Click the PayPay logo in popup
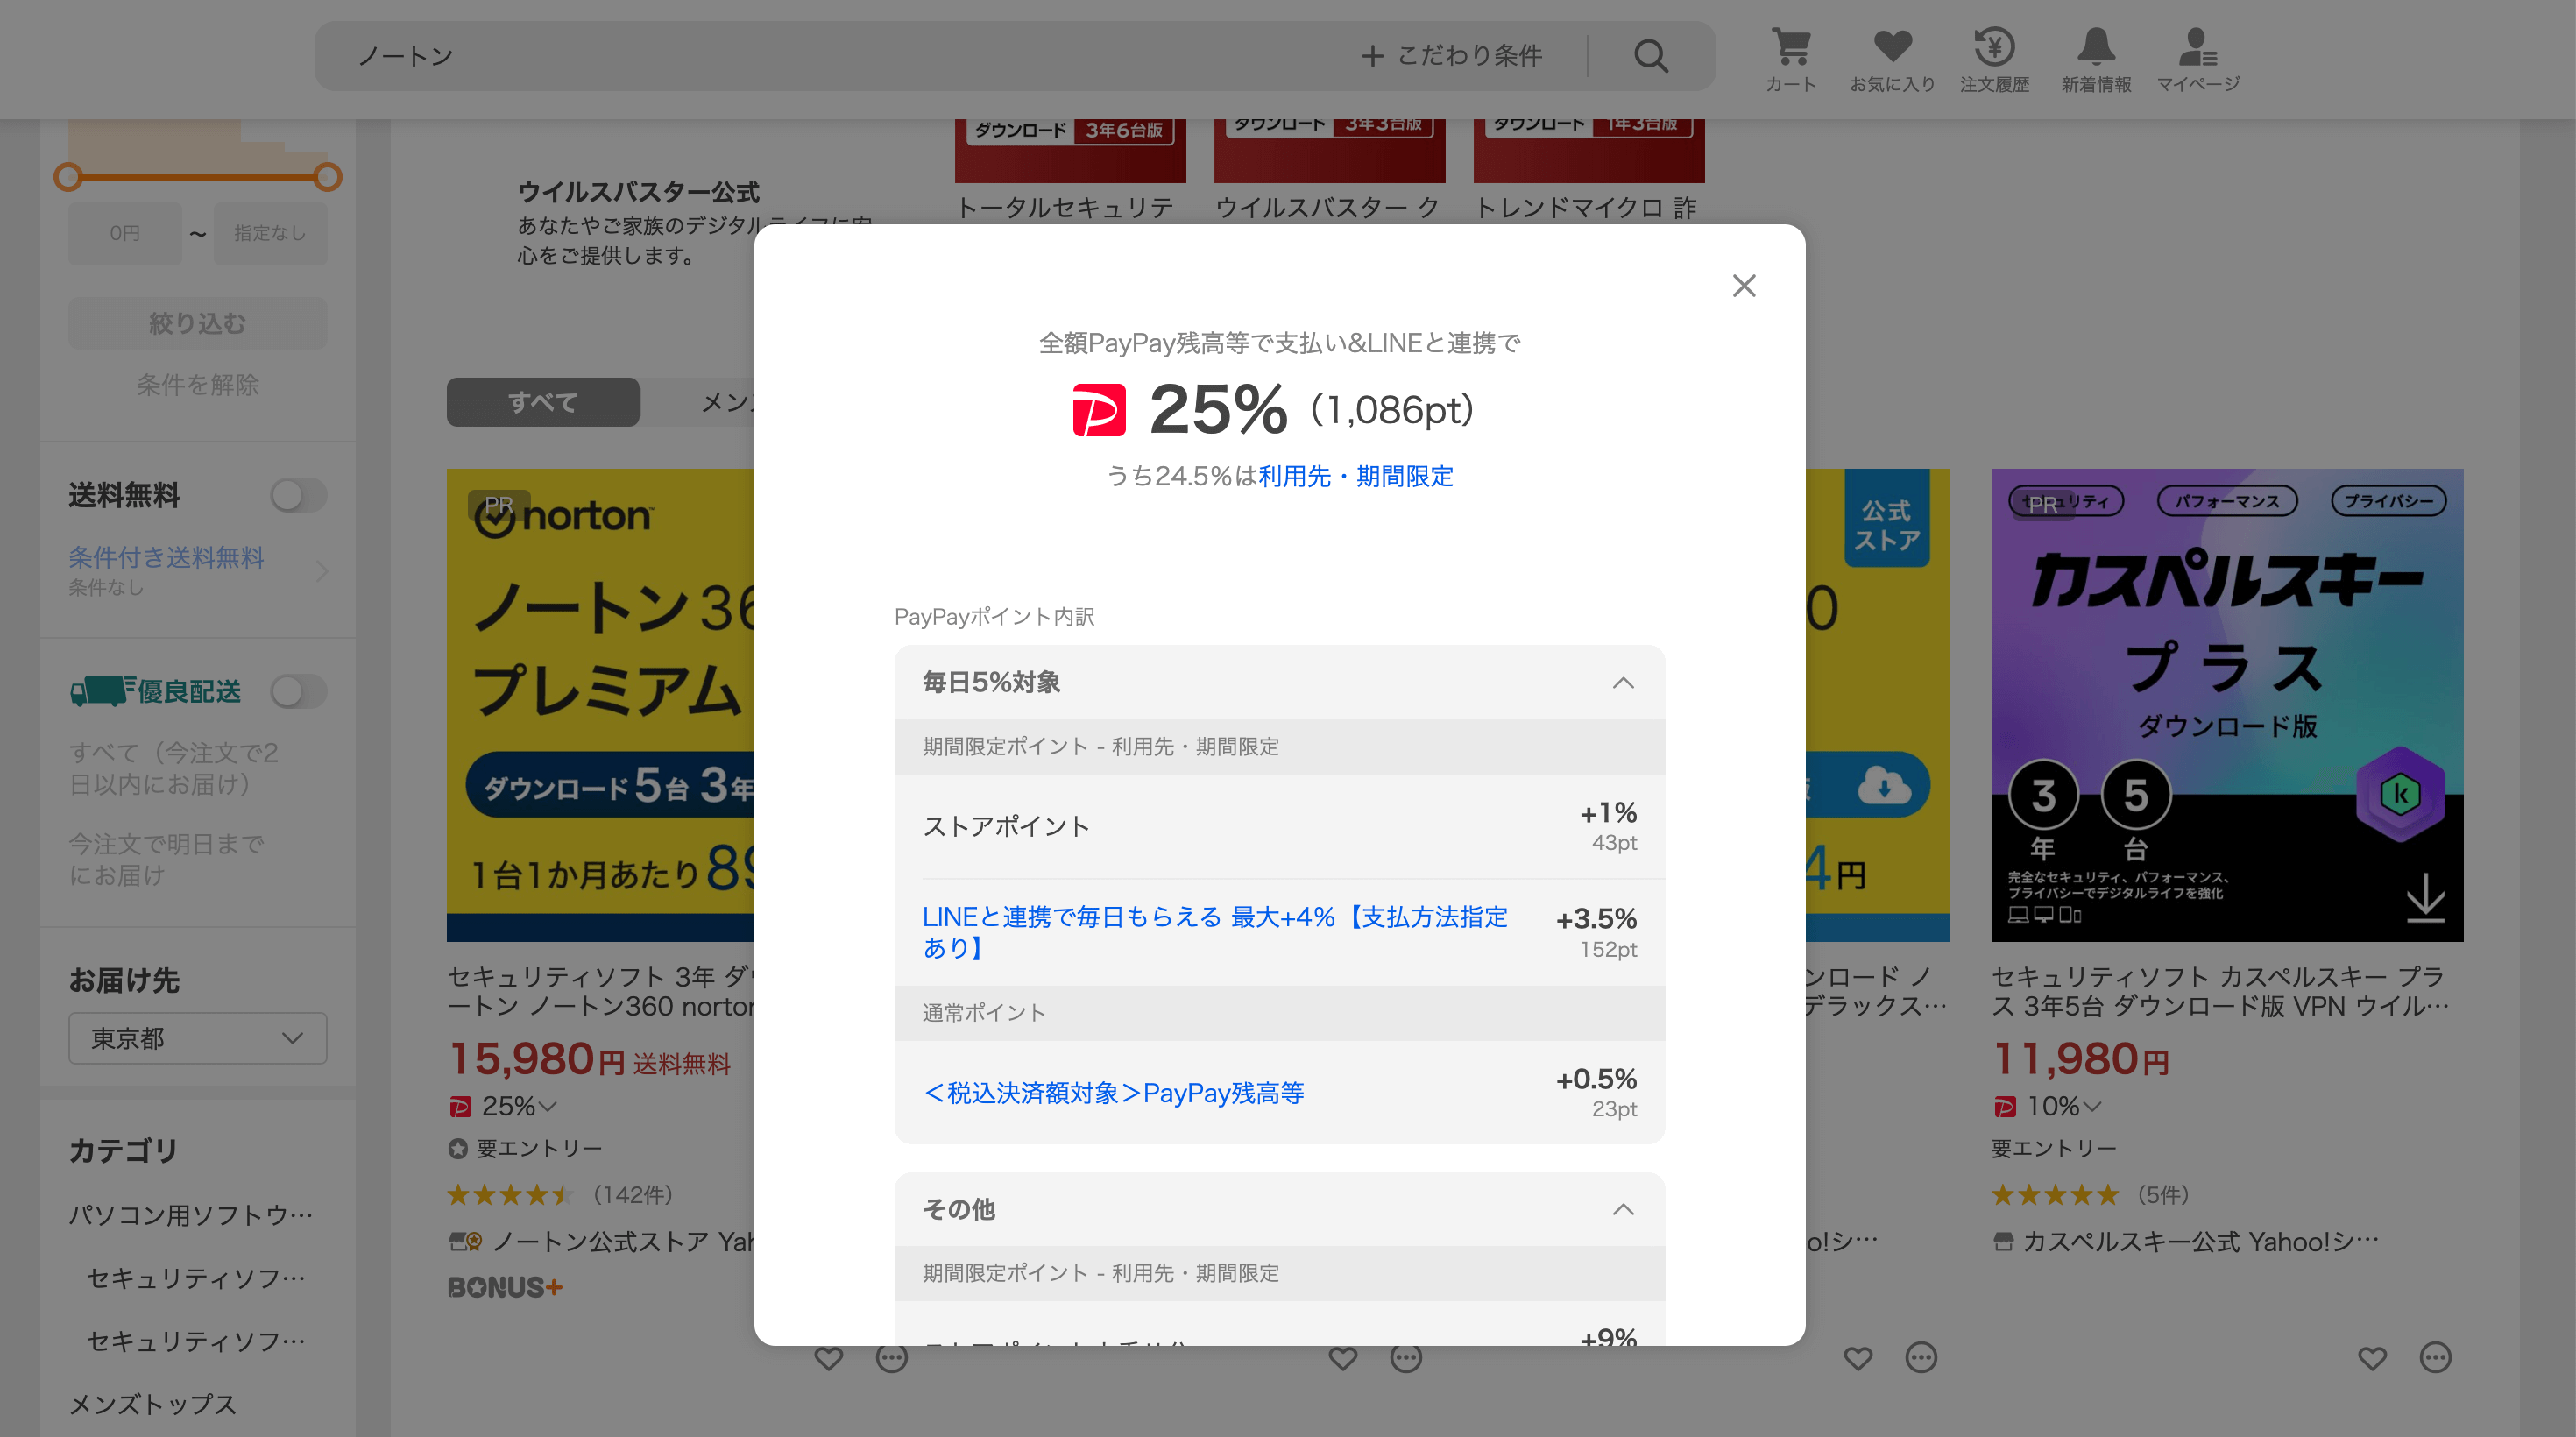Viewport: 2576px width, 1437px height. point(1098,410)
